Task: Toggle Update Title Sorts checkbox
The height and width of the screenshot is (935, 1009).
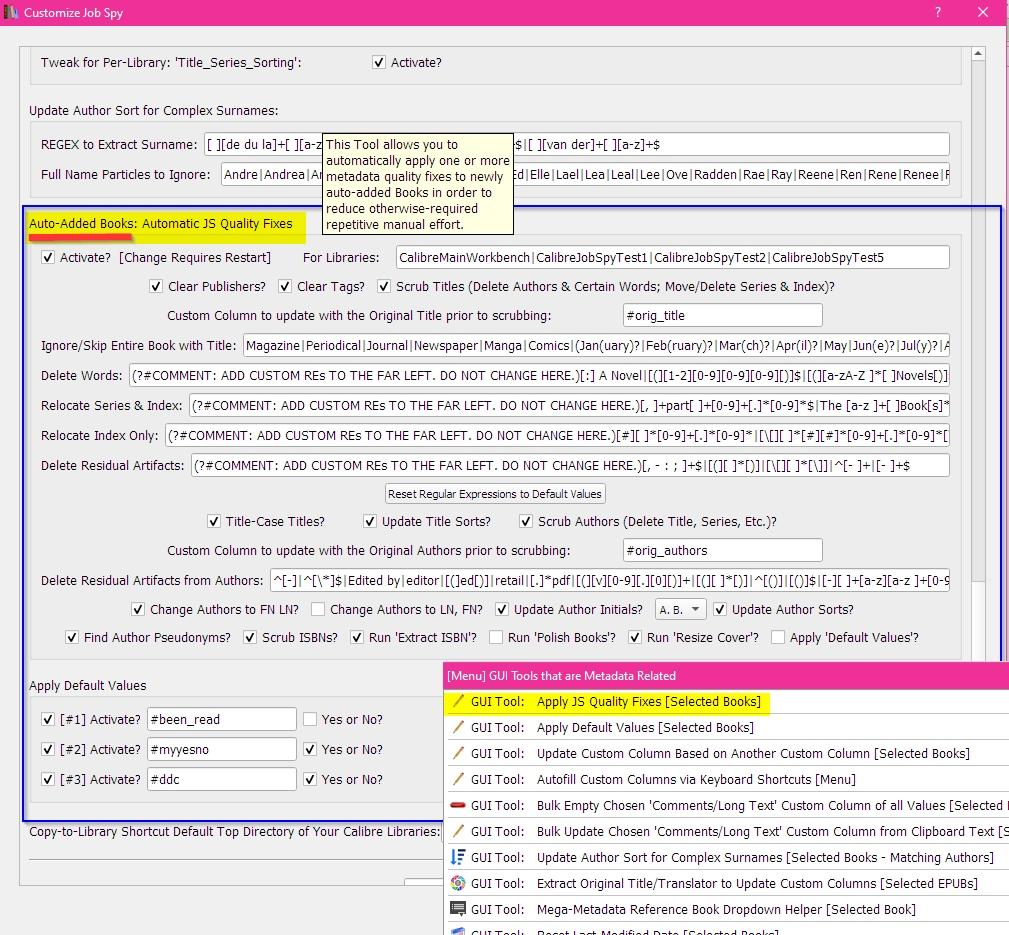Action: [x=370, y=521]
